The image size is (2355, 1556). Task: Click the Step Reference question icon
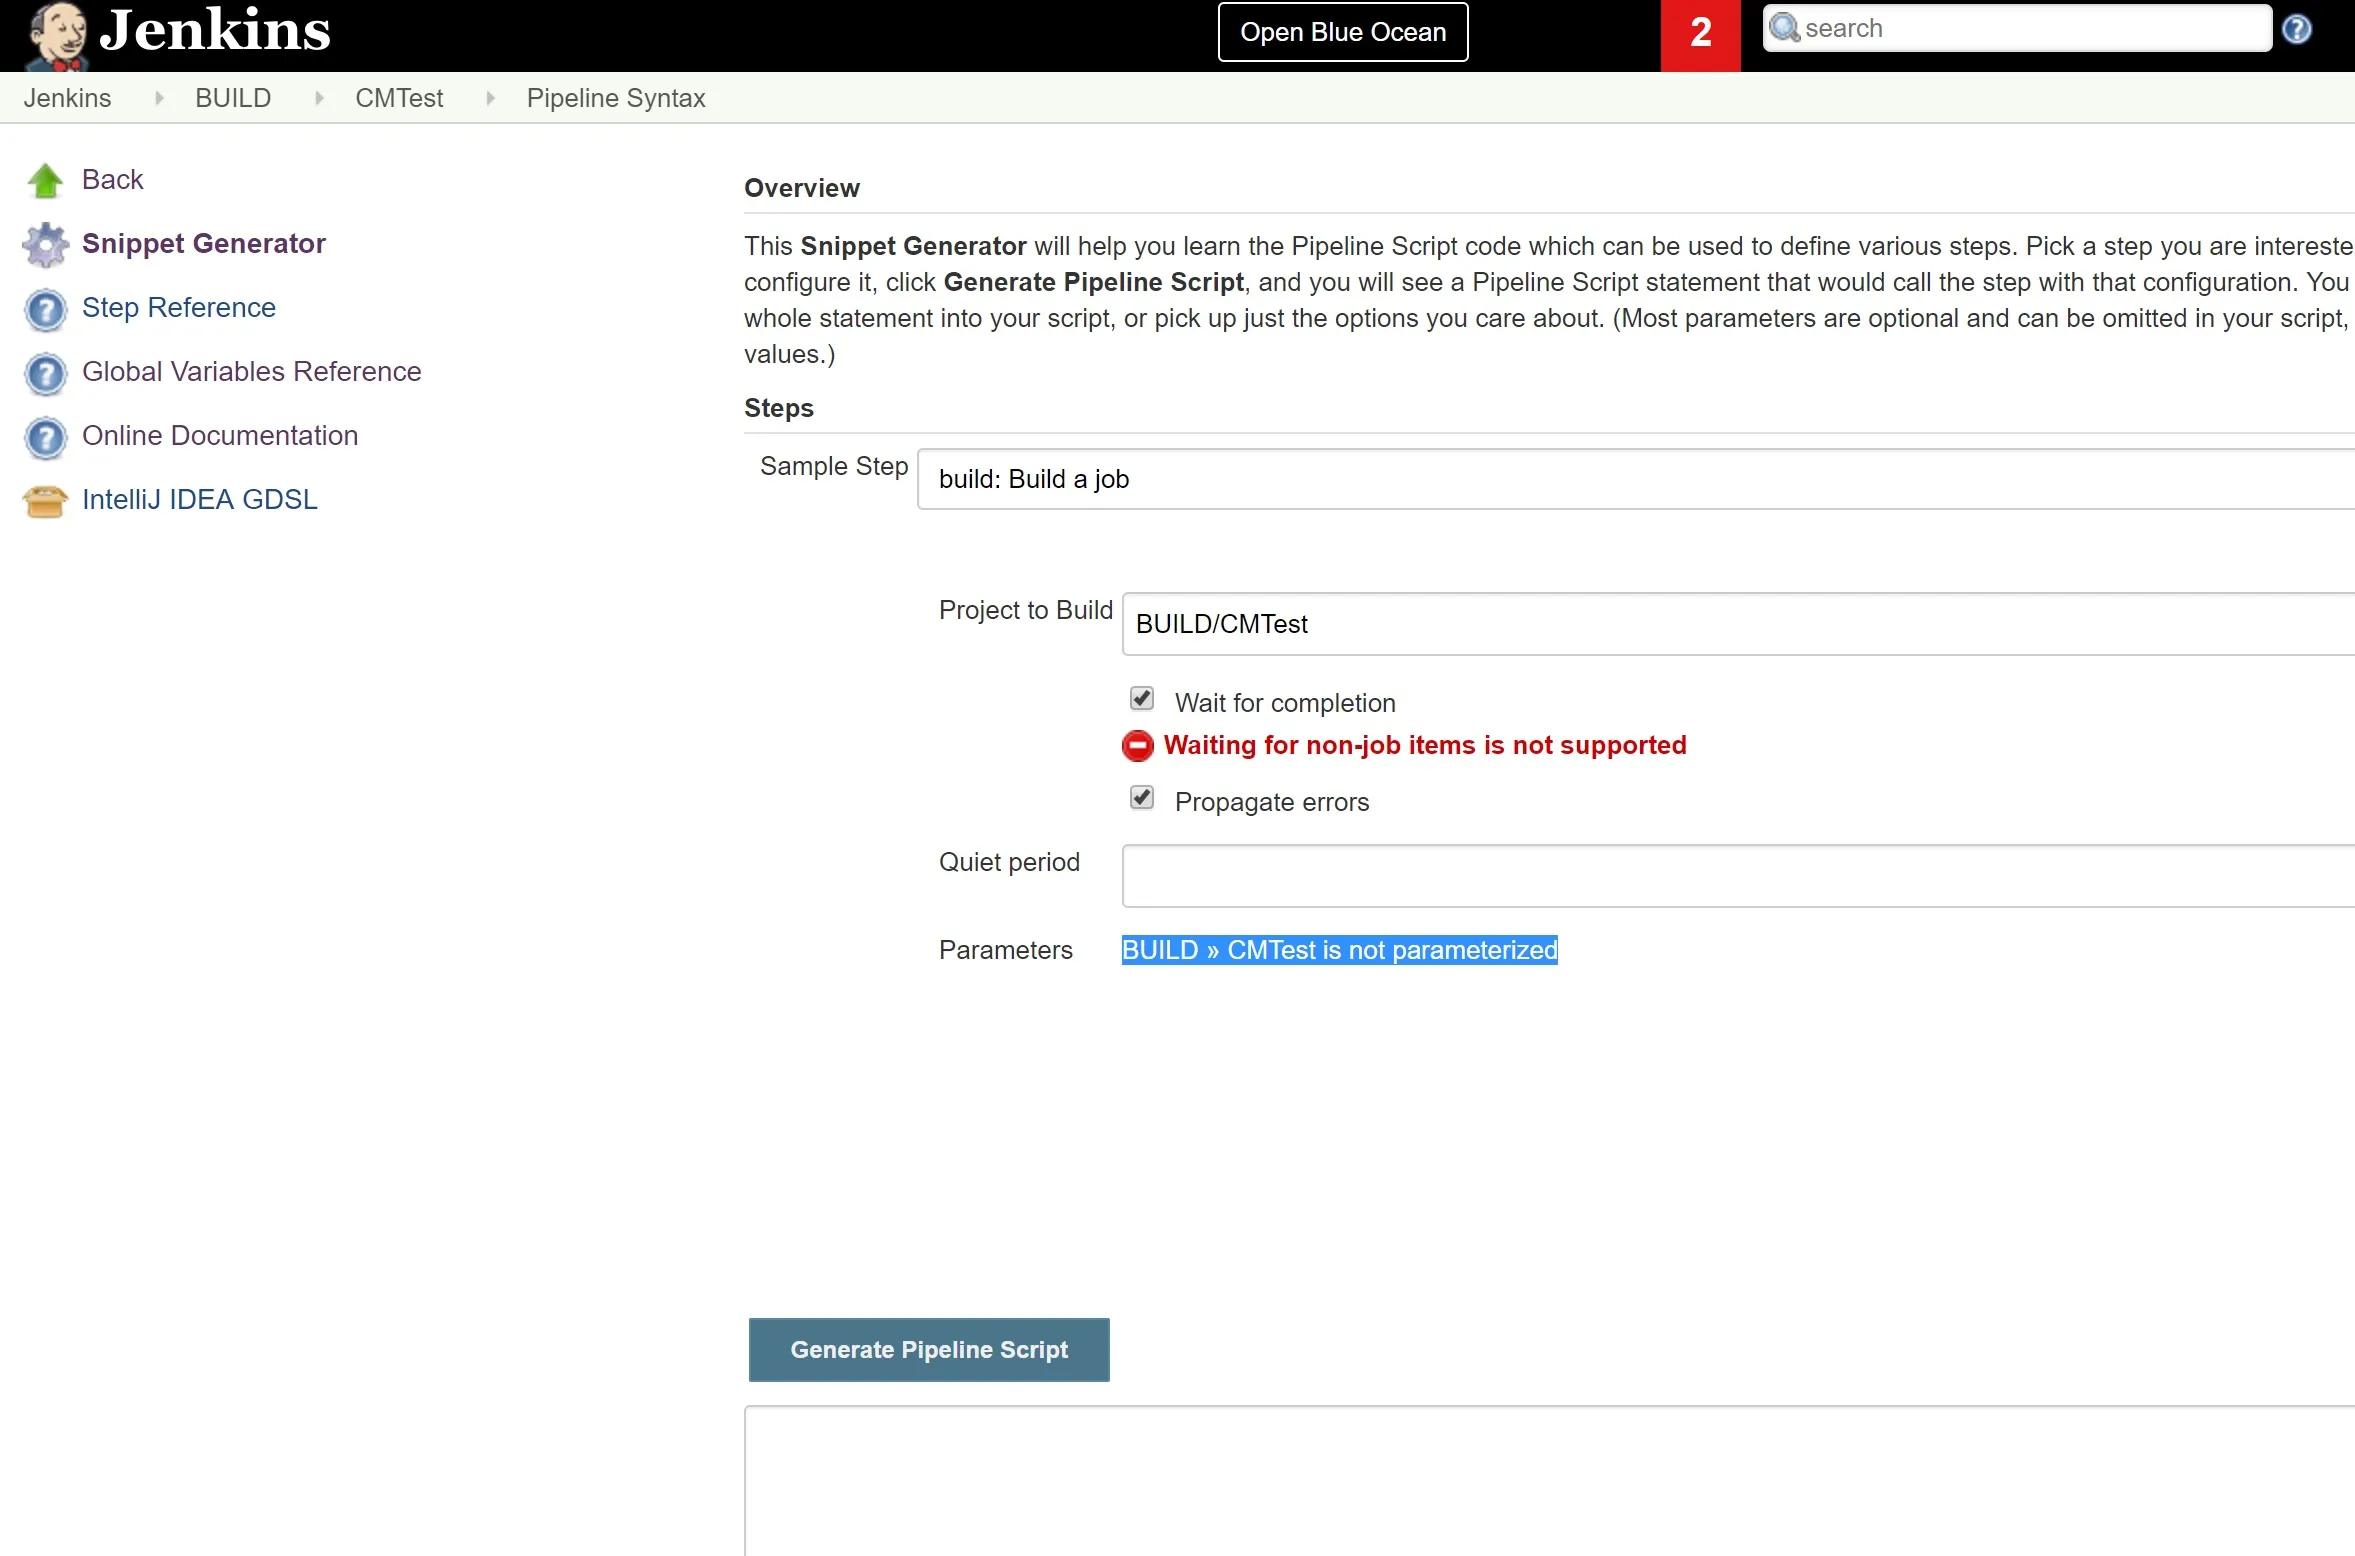coord(45,309)
